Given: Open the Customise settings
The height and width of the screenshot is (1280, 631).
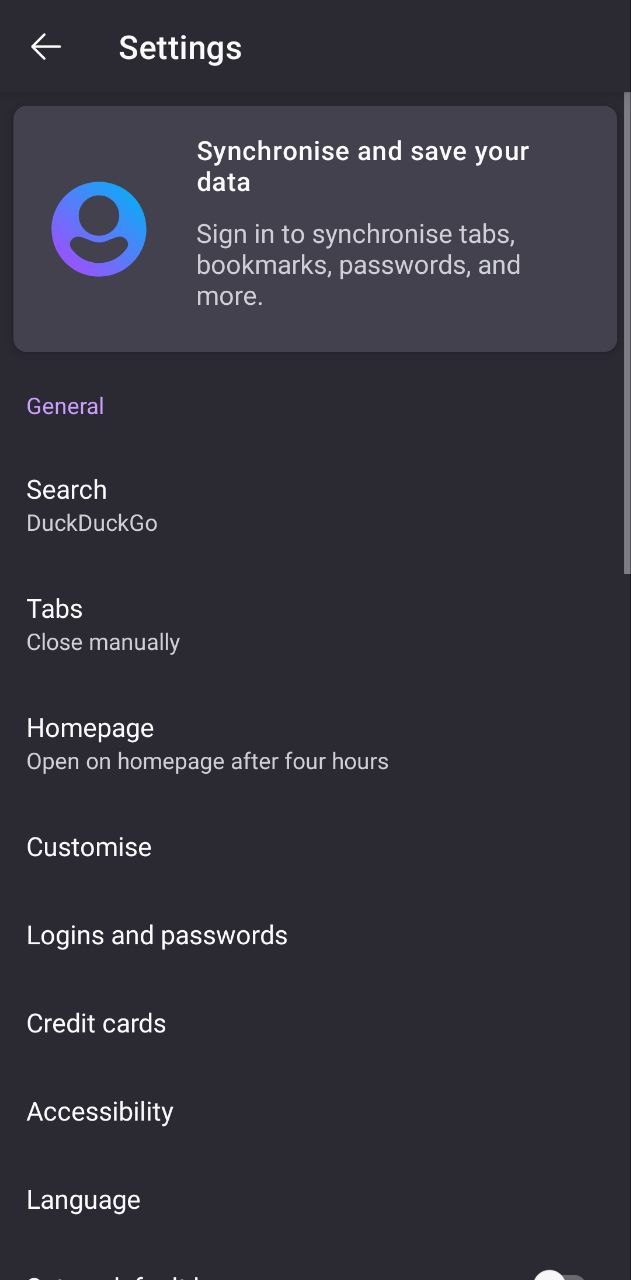Looking at the screenshot, I should coord(315,847).
